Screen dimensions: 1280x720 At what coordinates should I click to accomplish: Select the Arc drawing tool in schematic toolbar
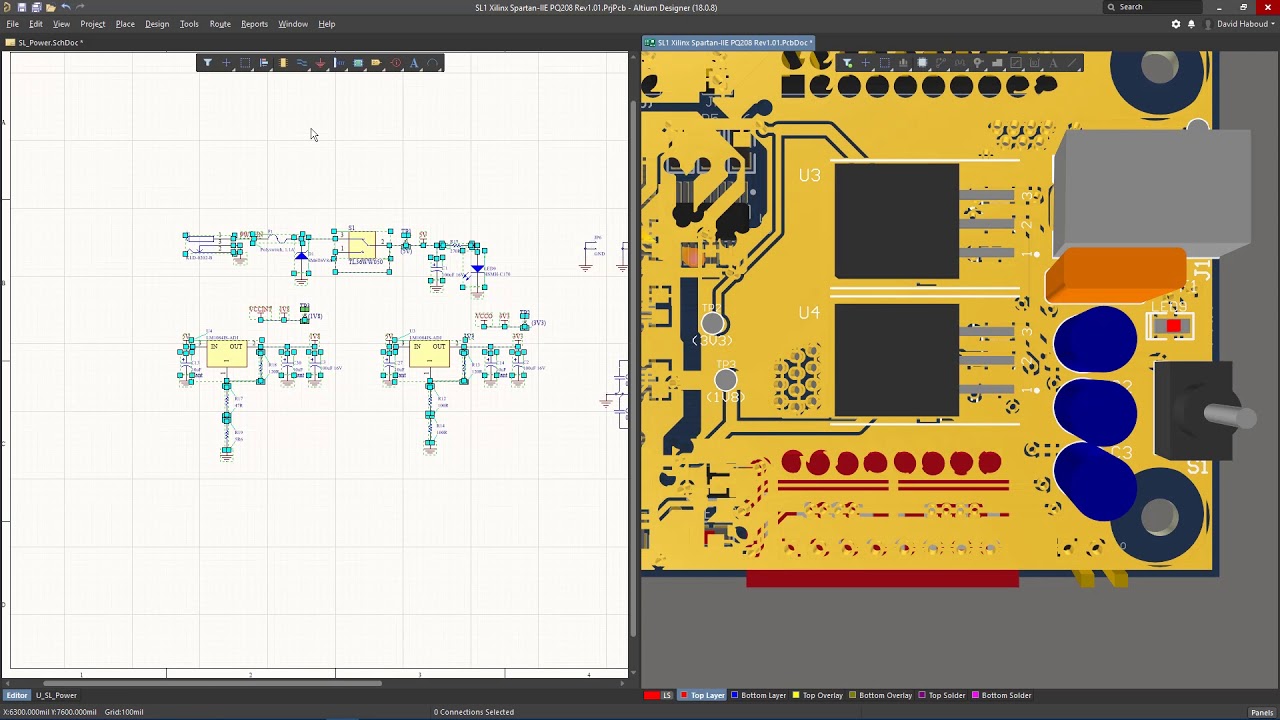click(x=433, y=63)
